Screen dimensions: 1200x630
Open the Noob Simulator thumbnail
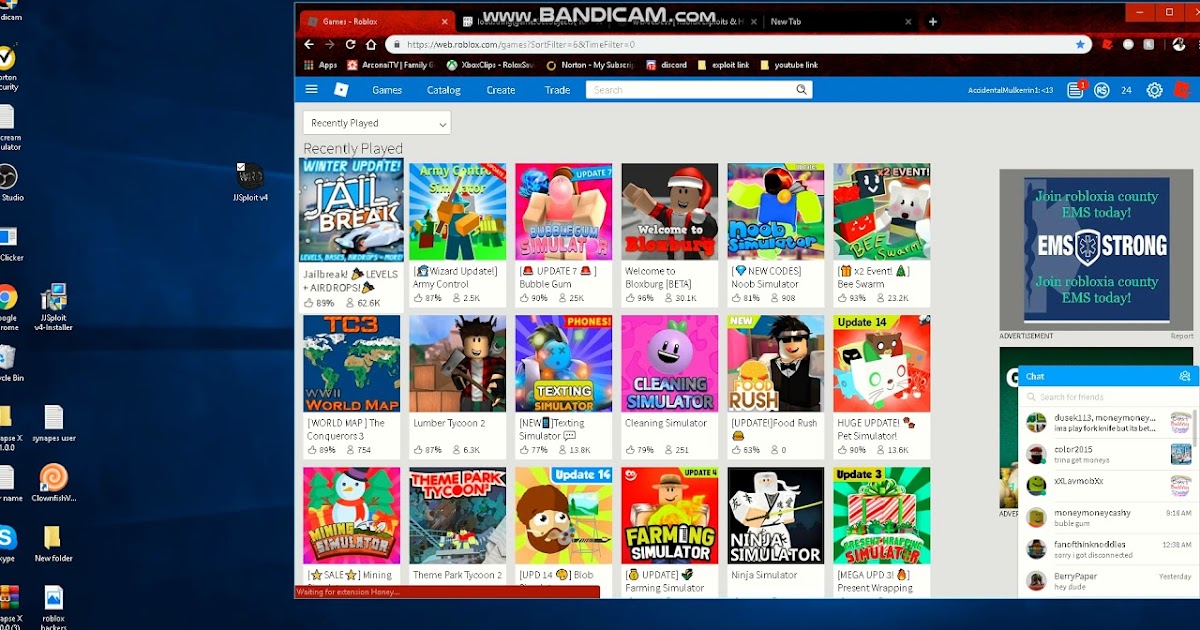pos(776,212)
